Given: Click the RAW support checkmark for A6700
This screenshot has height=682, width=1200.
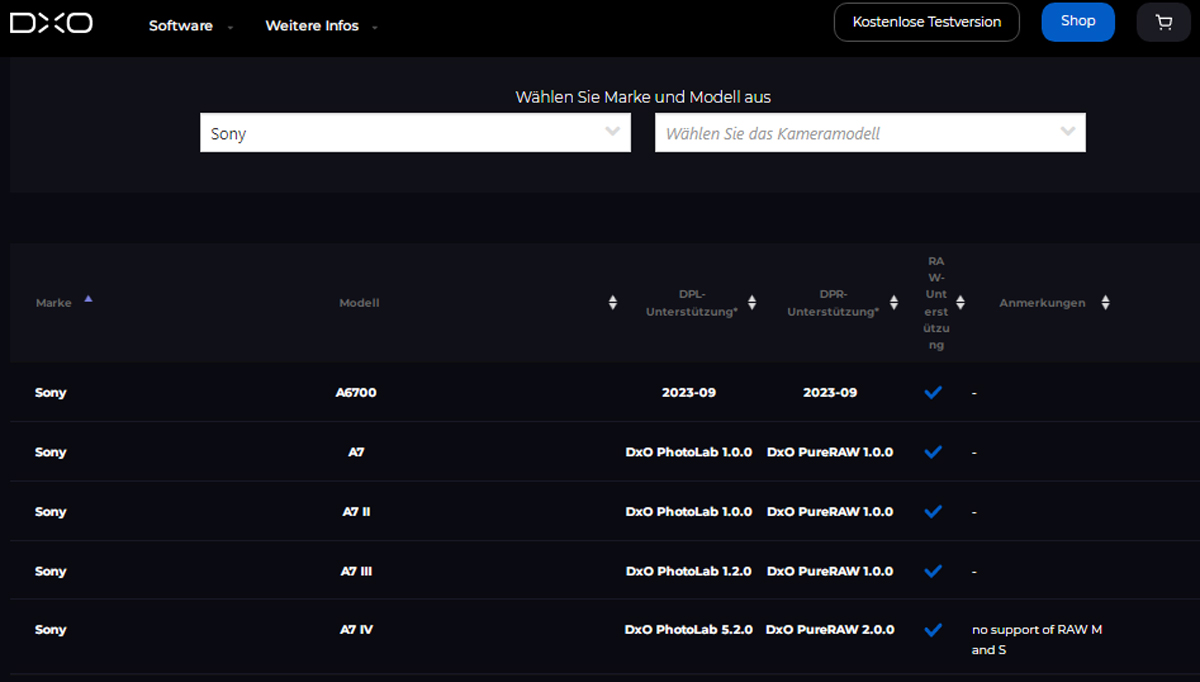Looking at the screenshot, I should point(933,393).
